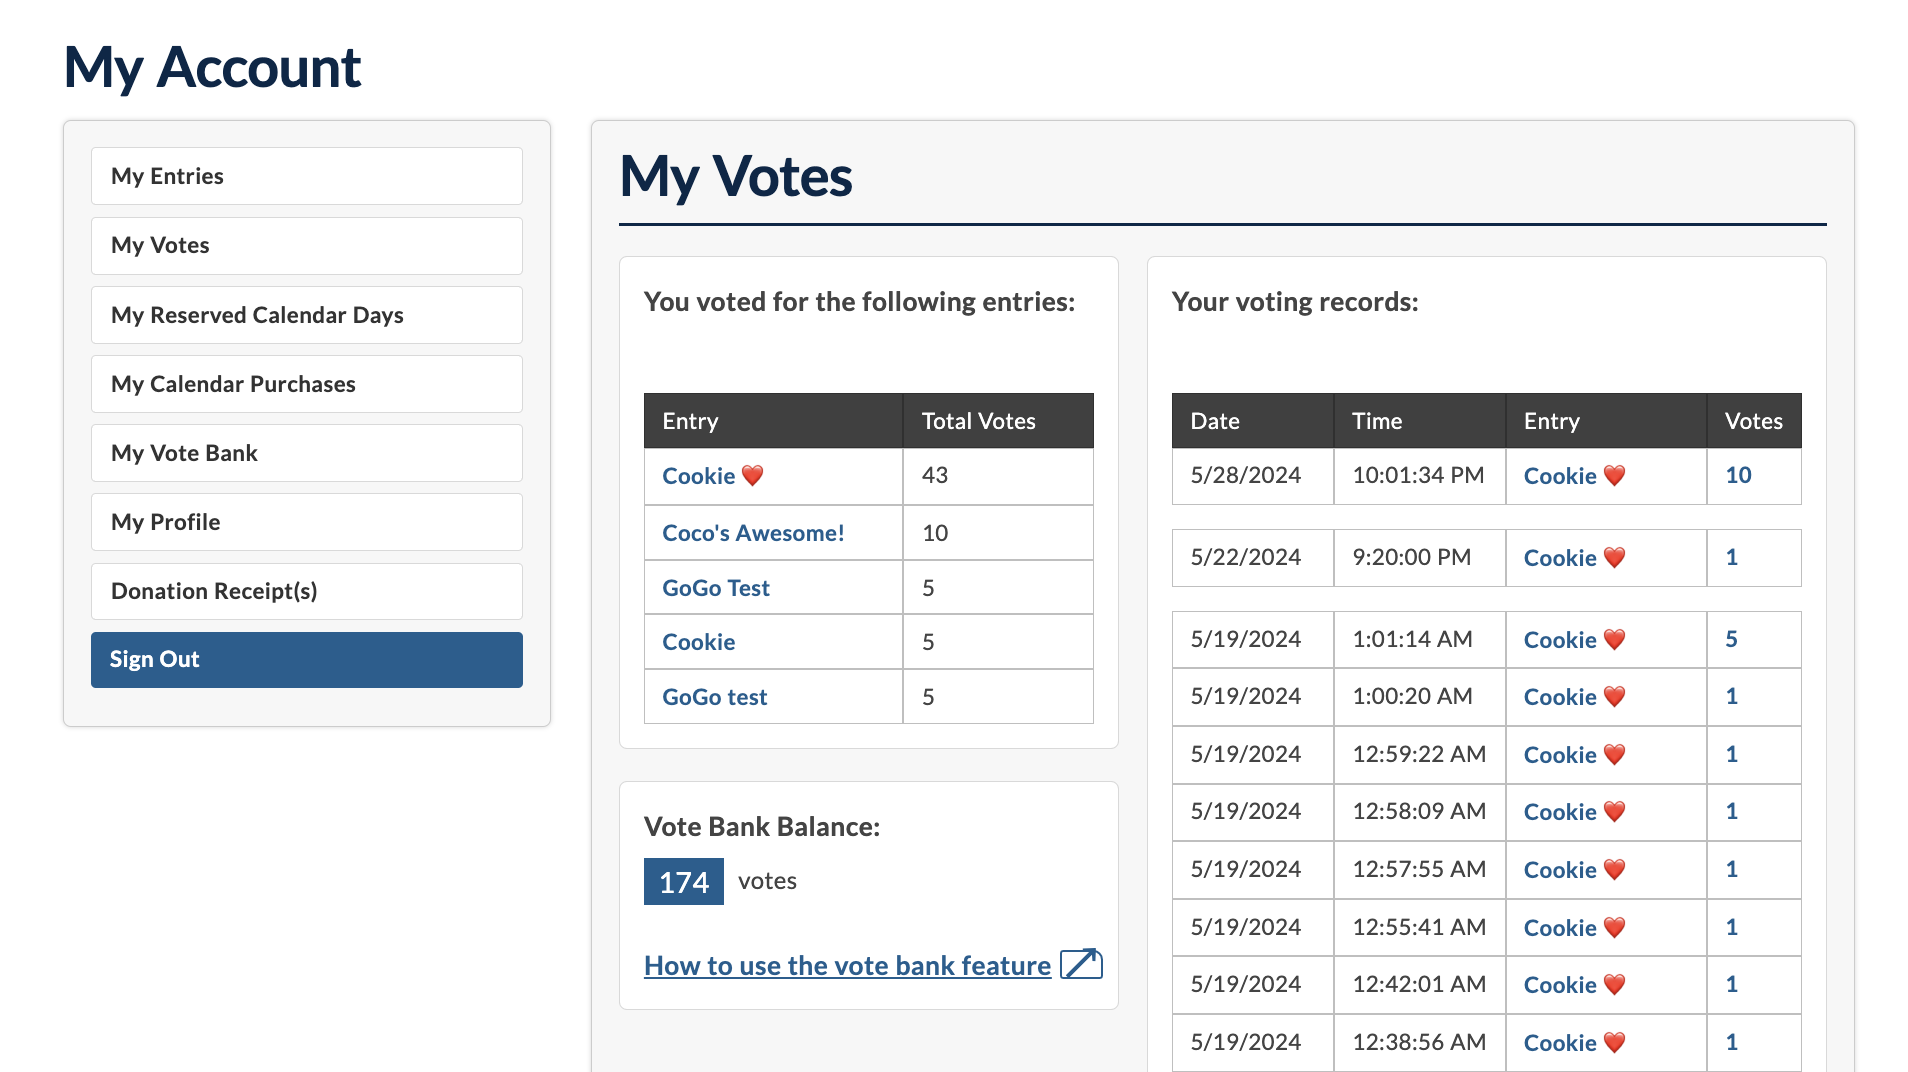1908x1072 pixels.
Task: Go to My Reserved Calendar Days
Action: pyautogui.click(x=306, y=315)
